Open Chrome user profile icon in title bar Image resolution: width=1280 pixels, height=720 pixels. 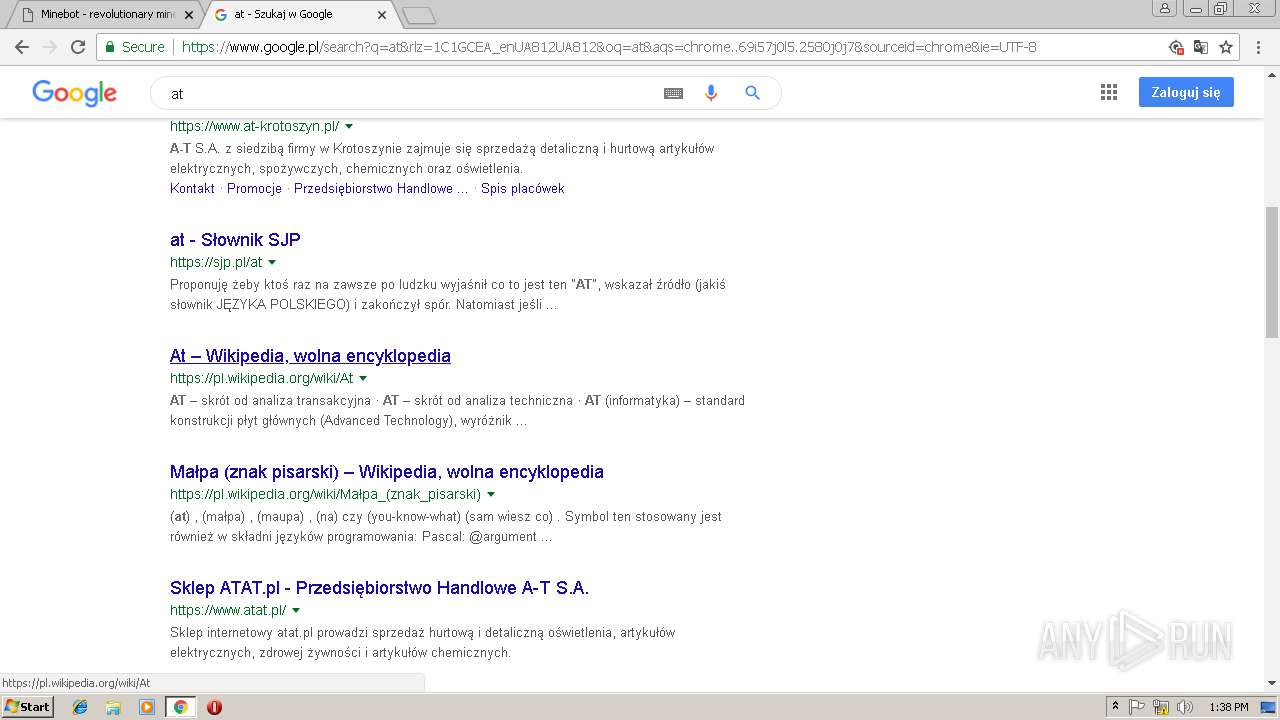coord(1164,8)
